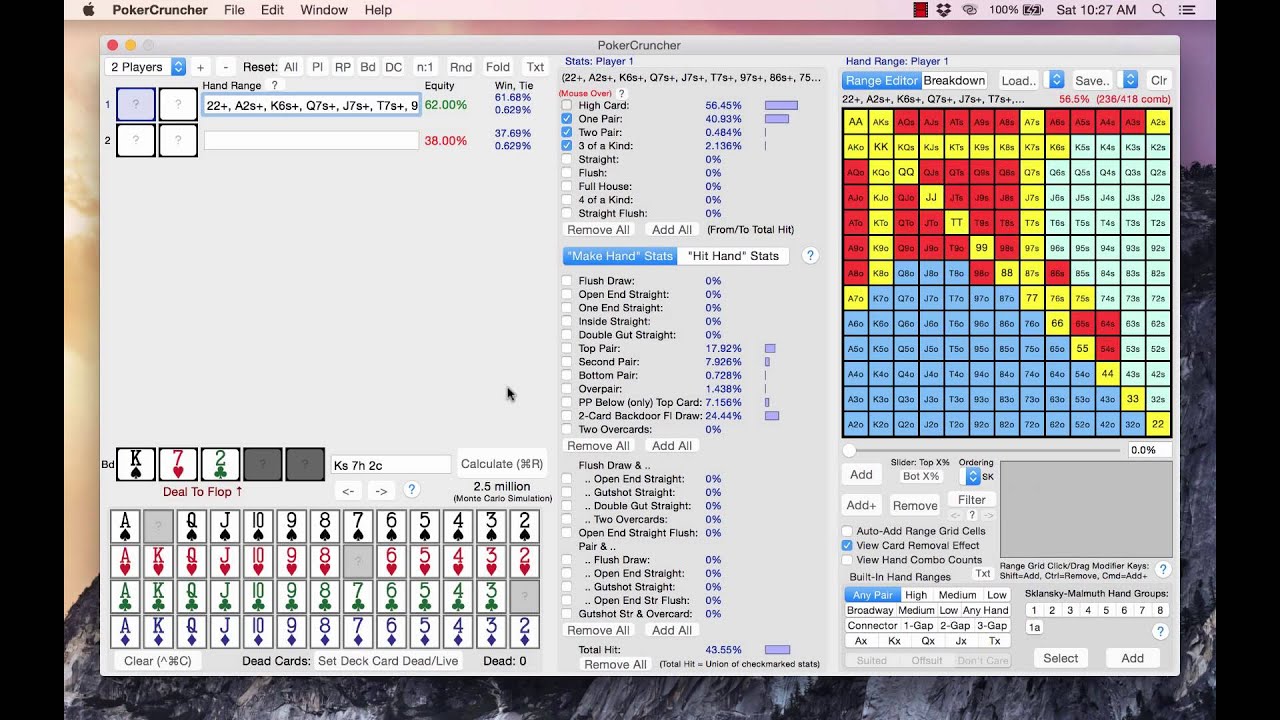Click the 9 of hearts deck card
Image resolution: width=1280 pixels, height=720 pixels.
(292, 562)
